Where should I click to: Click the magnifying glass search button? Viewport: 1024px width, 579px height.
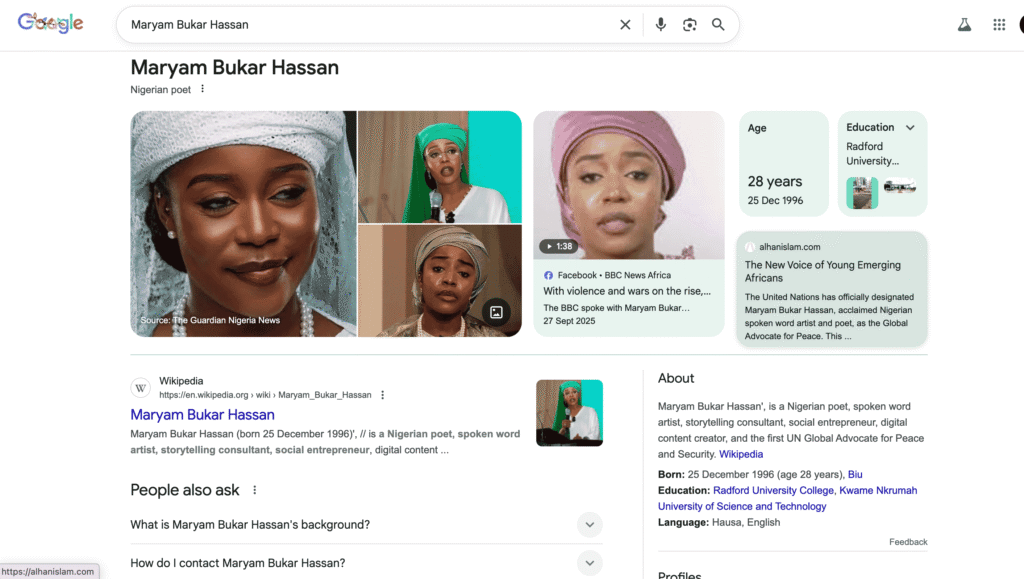(718, 25)
